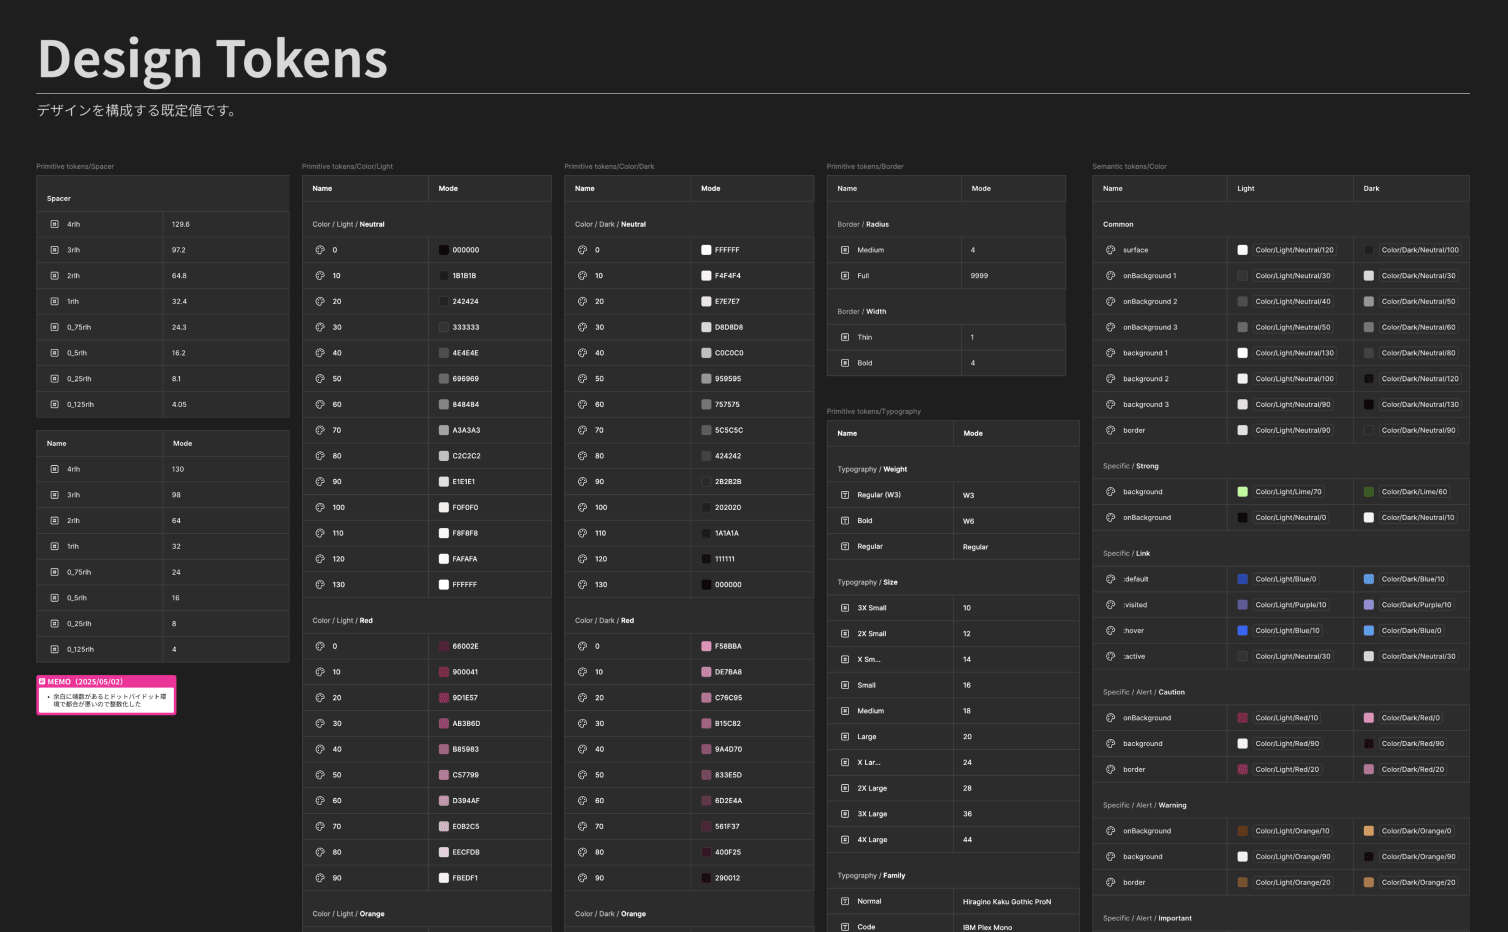Click the Design Tokens page title
Image resolution: width=1508 pixels, height=932 pixels.
coord(212,59)
